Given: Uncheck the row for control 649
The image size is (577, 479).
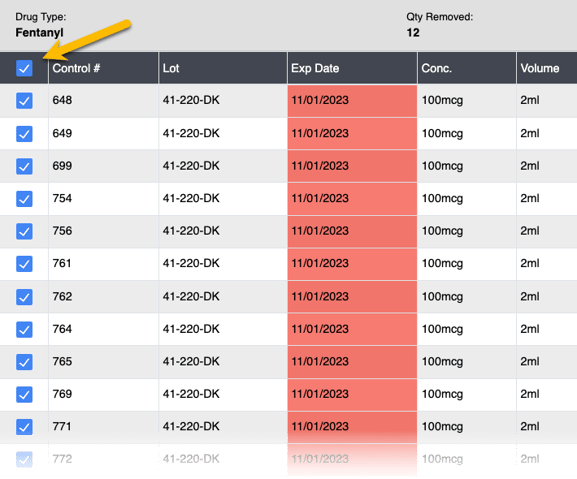Looking at the screenshot, I should click(x=24, y=134).
